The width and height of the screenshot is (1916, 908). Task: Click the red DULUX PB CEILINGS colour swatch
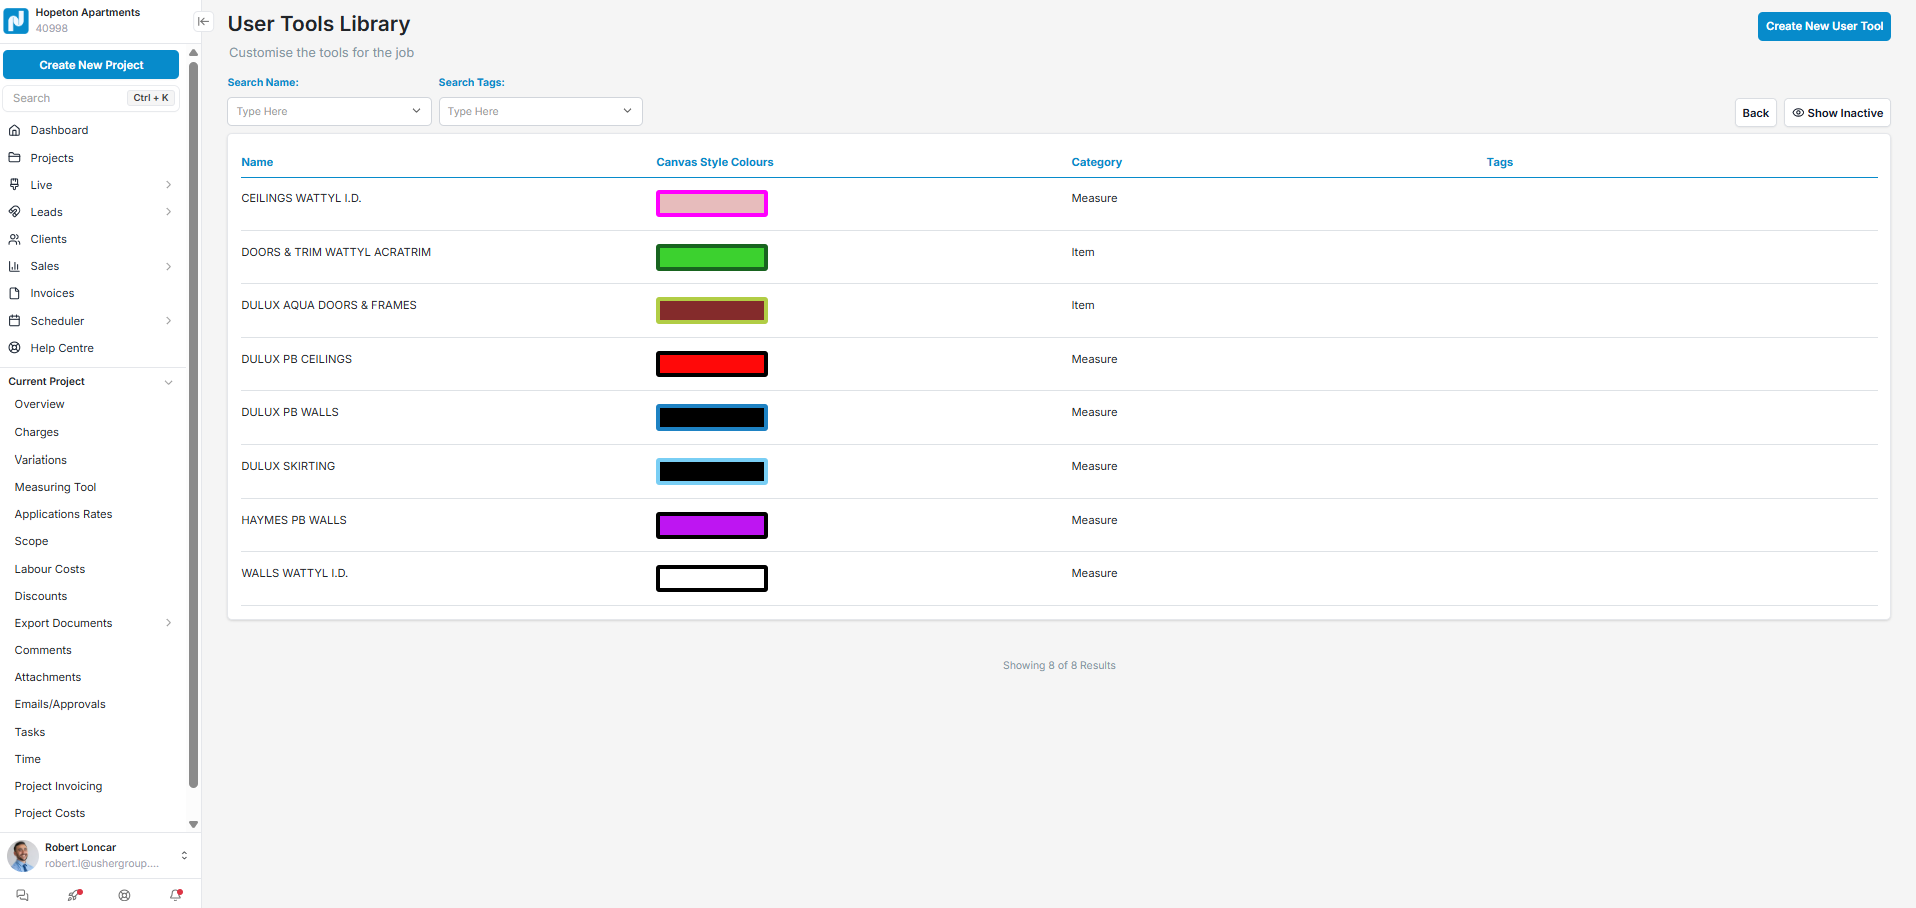point(711,364)
